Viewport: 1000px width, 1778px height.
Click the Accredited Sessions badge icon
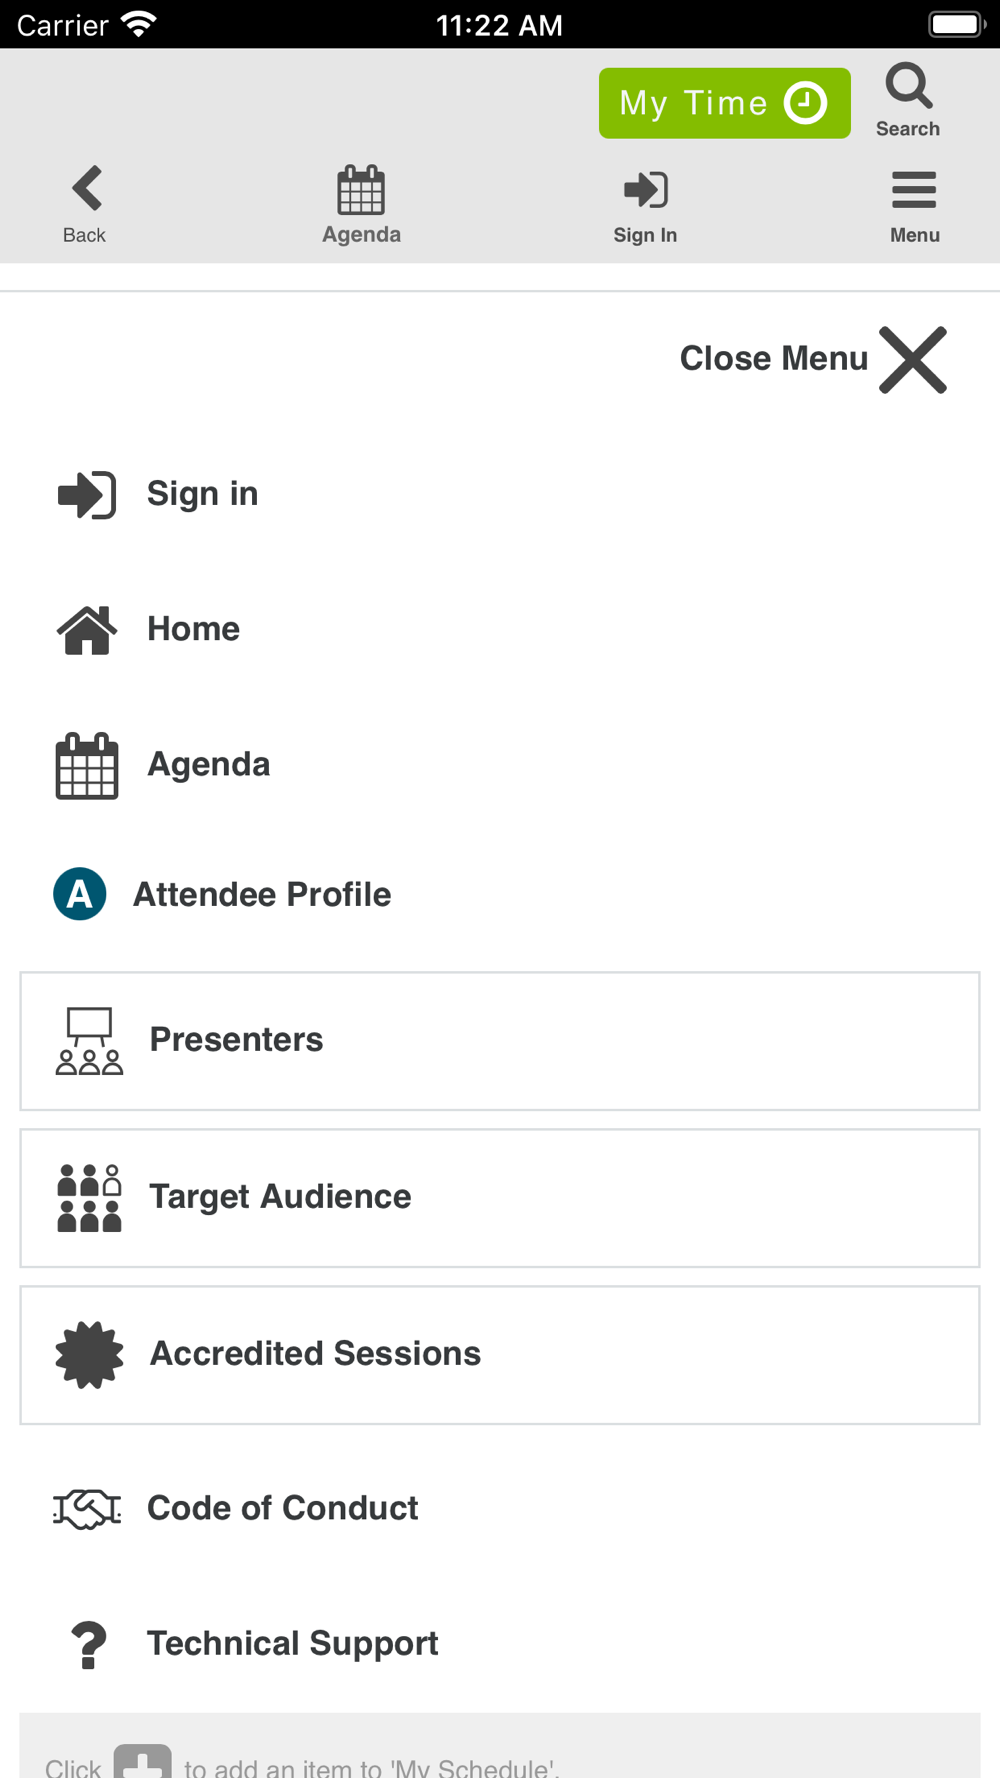89,1355
